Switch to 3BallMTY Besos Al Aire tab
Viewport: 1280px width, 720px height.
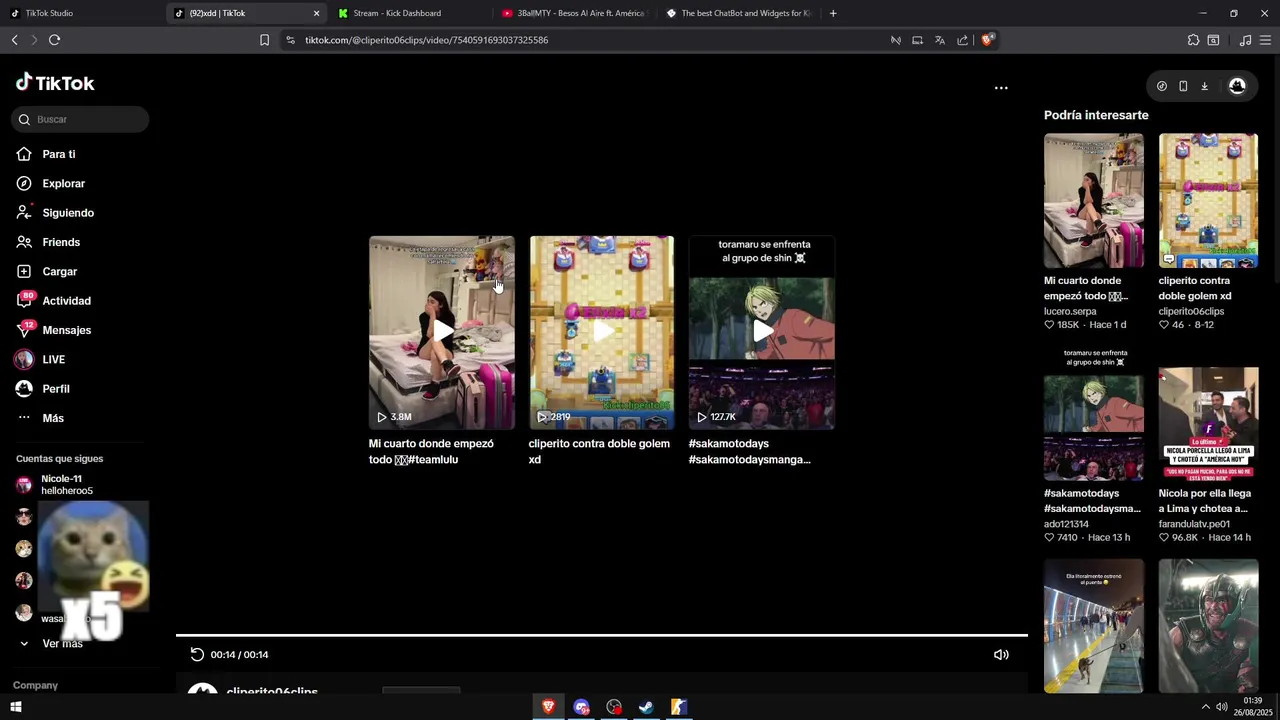573,13
